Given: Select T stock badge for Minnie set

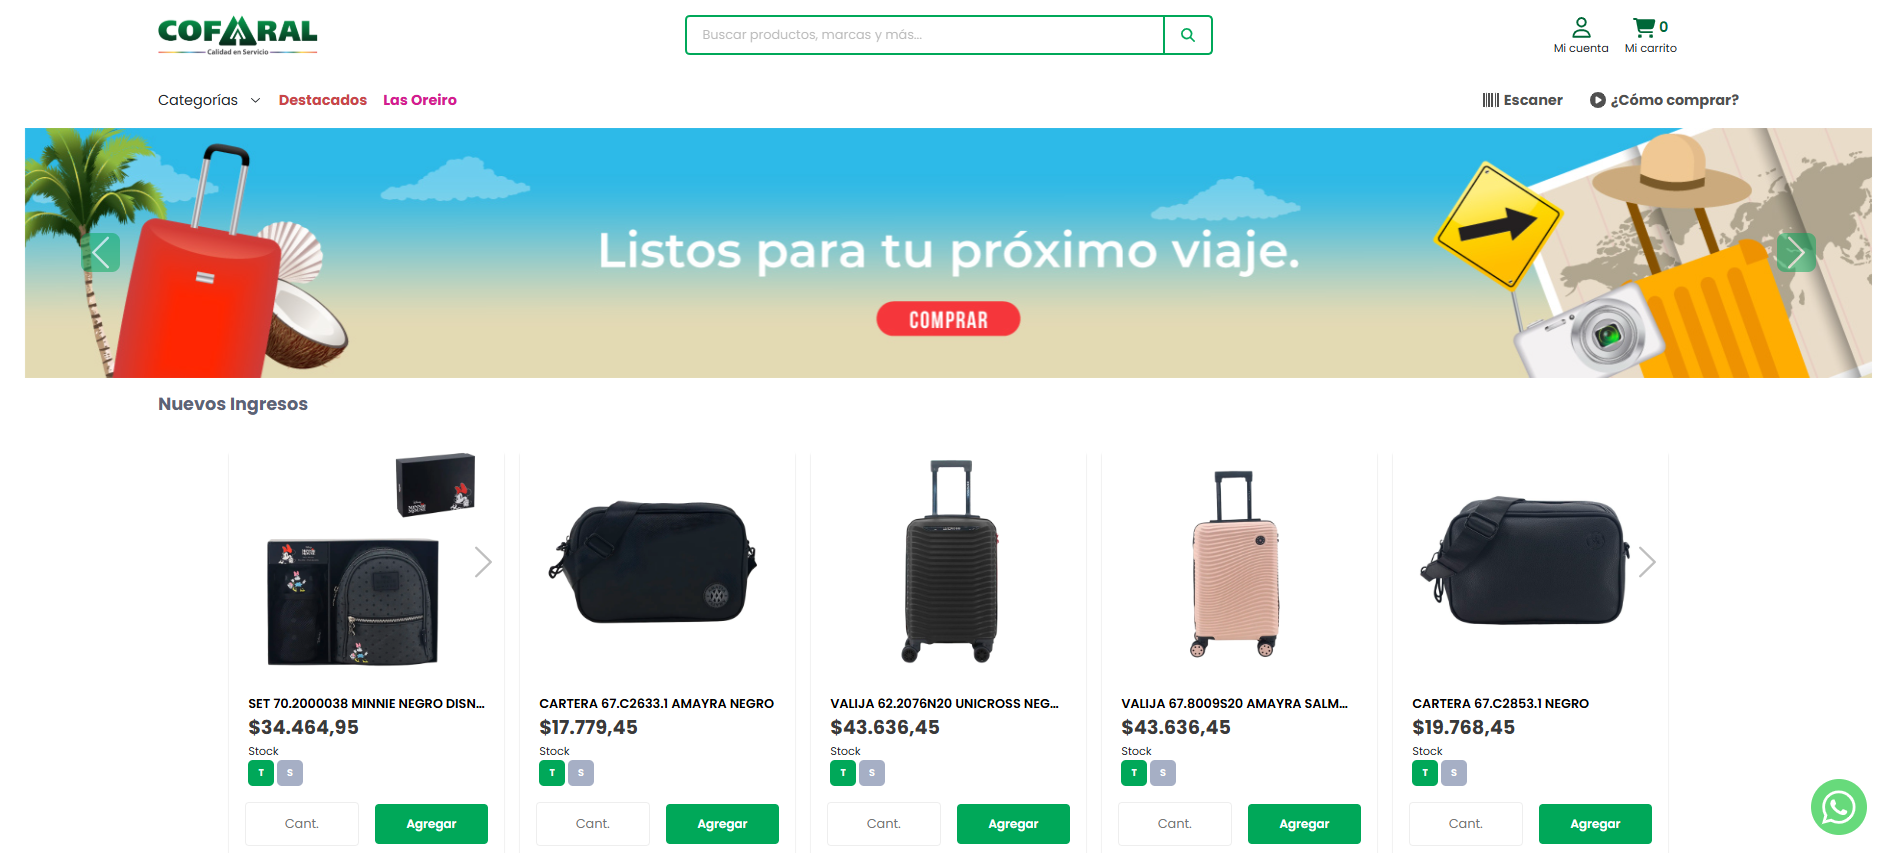Looking at the screenshot, I should [x=261, y=773].
